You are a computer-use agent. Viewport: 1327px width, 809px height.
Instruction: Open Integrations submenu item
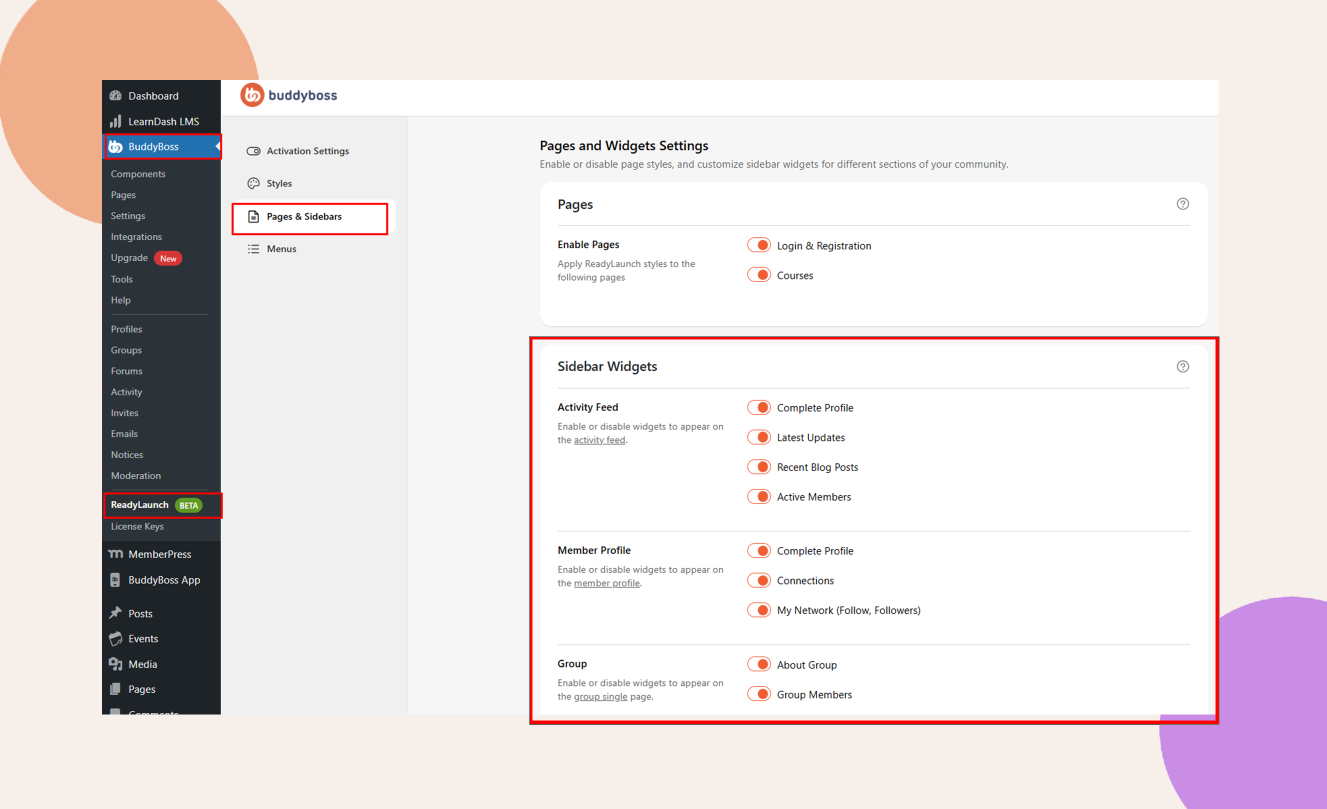[x=136, y=237]
